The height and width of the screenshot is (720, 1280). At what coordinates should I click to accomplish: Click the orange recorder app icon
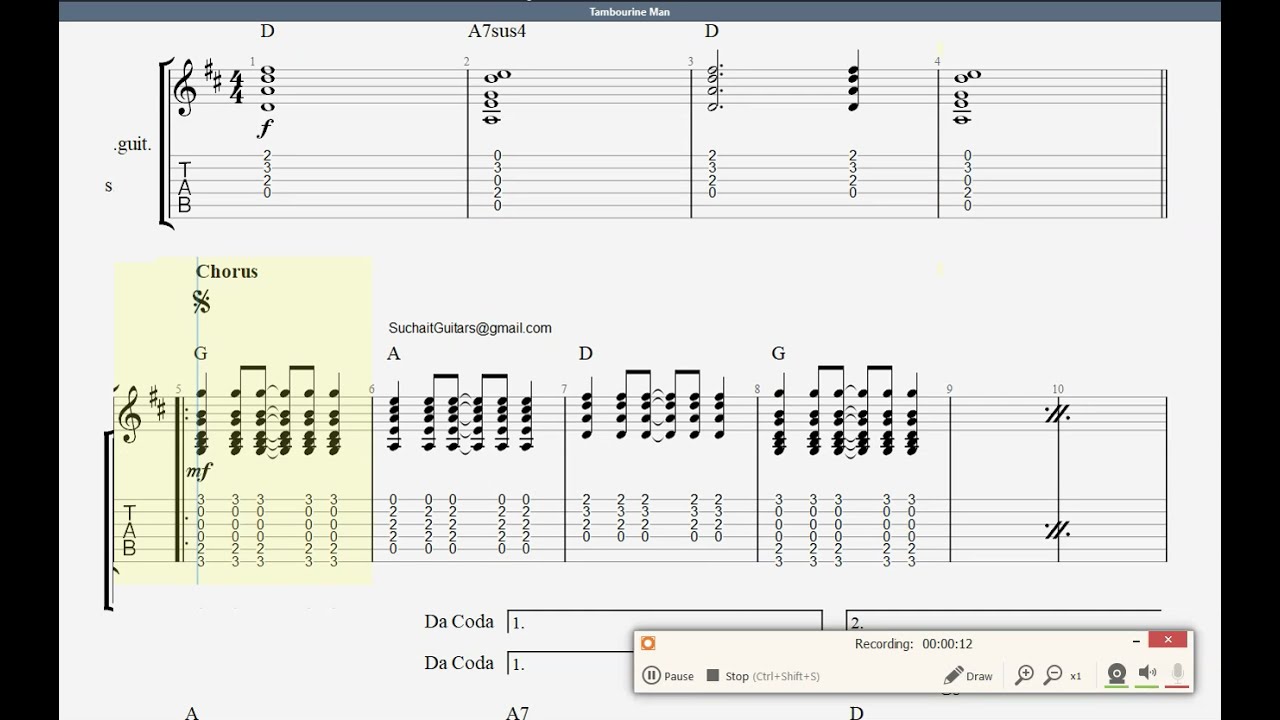coord(648,643)
